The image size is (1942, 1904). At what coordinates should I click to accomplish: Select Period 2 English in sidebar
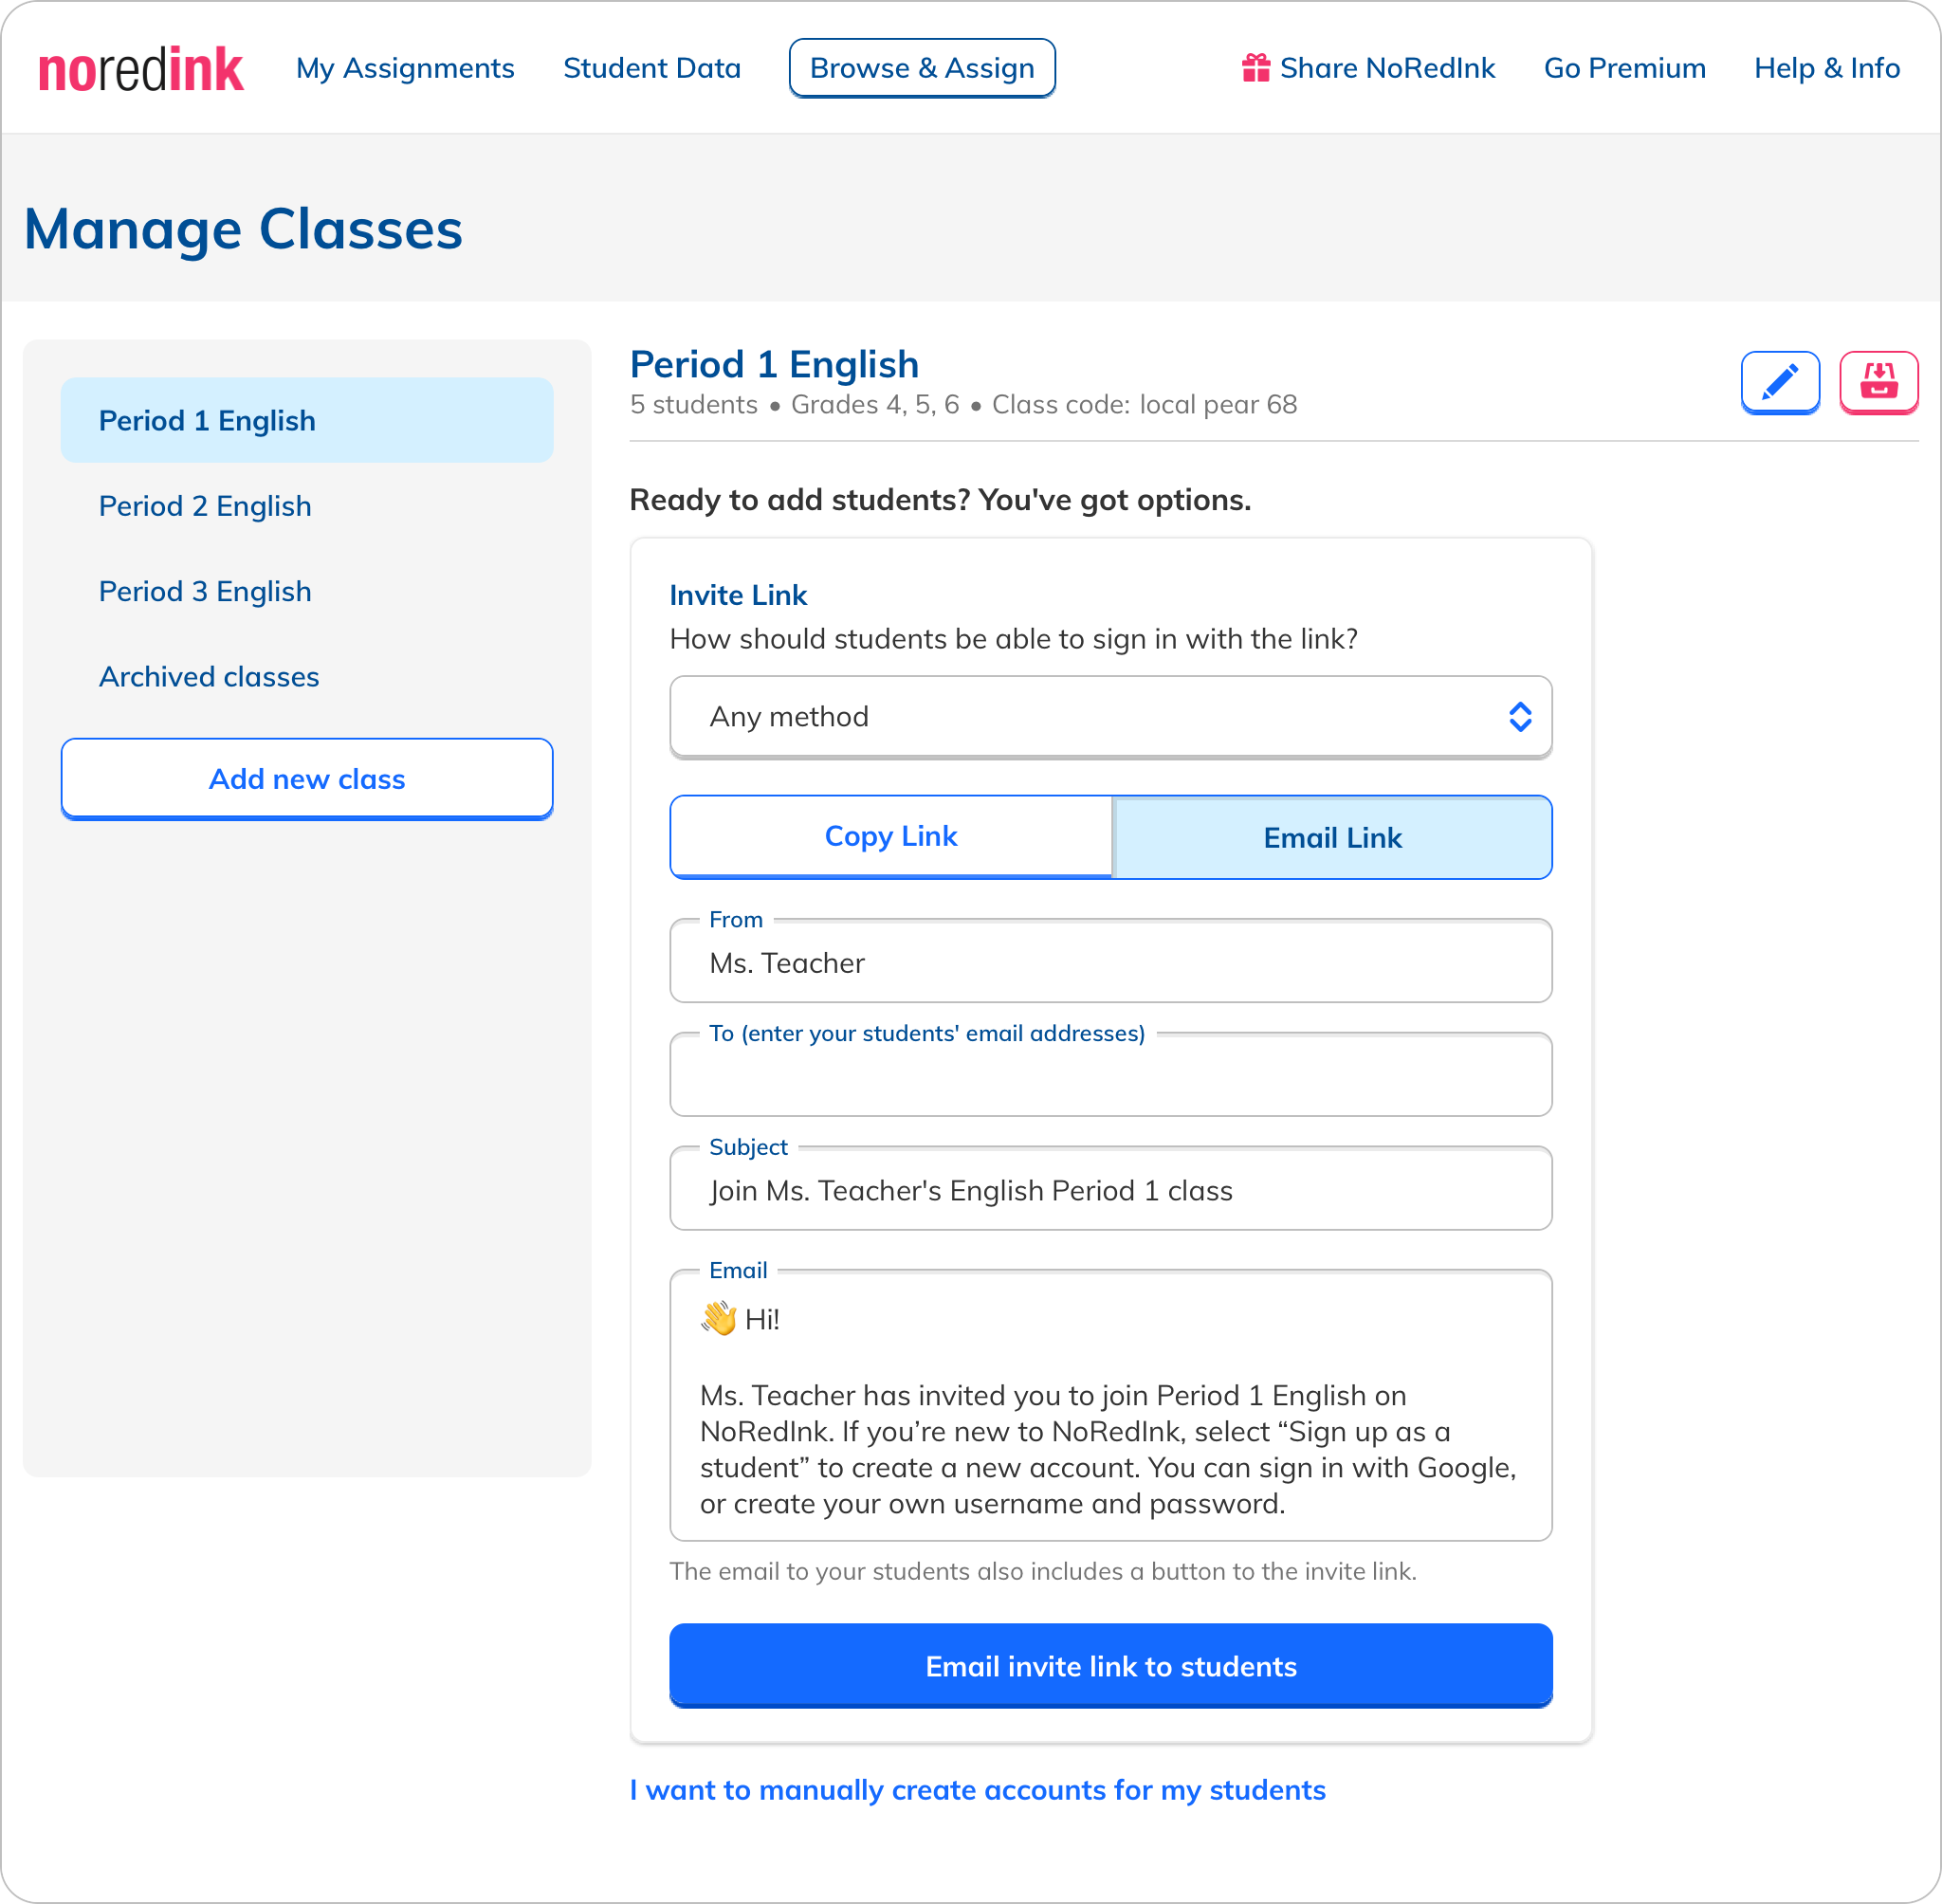(x=205, y=506)
